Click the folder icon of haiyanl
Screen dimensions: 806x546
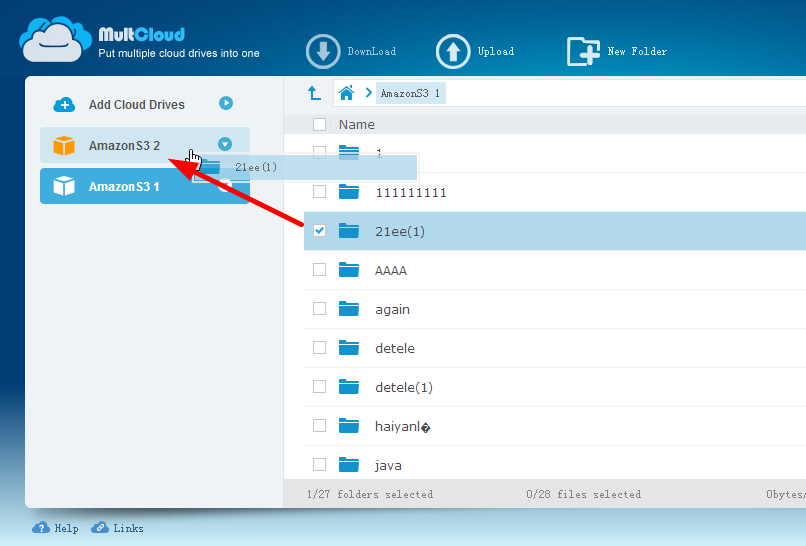point(349,426)
